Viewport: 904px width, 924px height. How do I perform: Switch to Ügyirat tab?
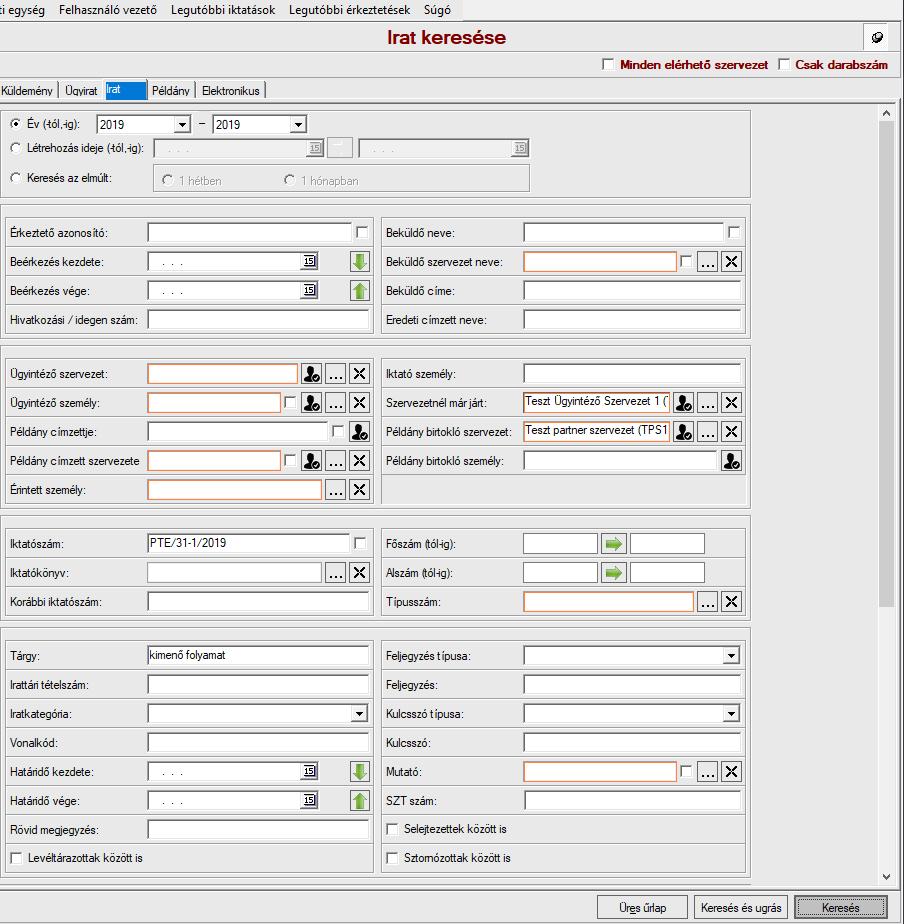pos(81,91)
